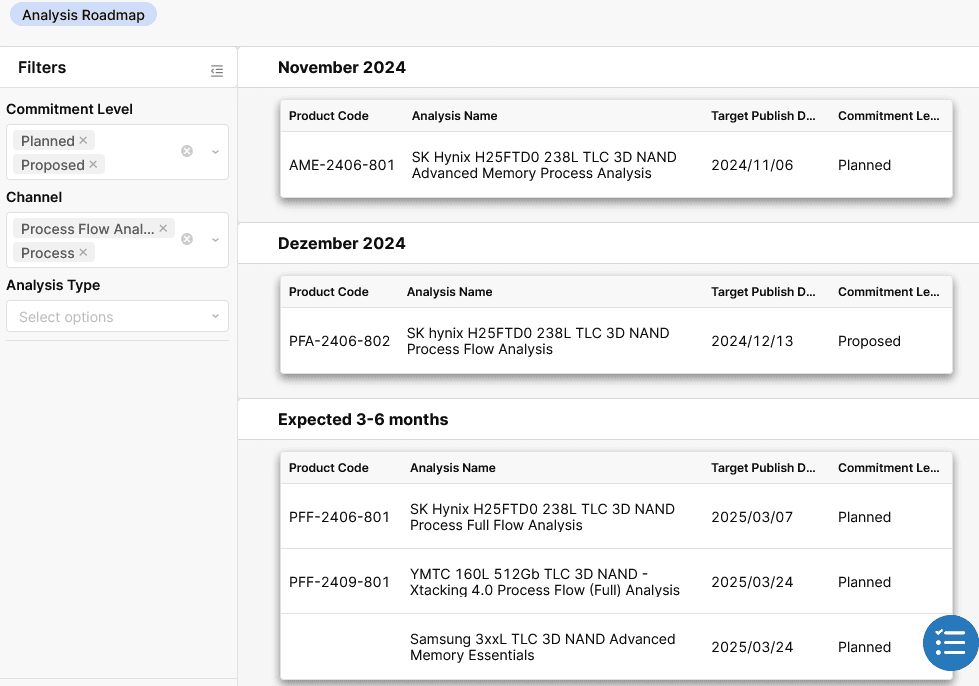Clear all Commitment Level selections
Image resolution: width=979 pixels, height=686 pixels.
(x=187, y=152)
